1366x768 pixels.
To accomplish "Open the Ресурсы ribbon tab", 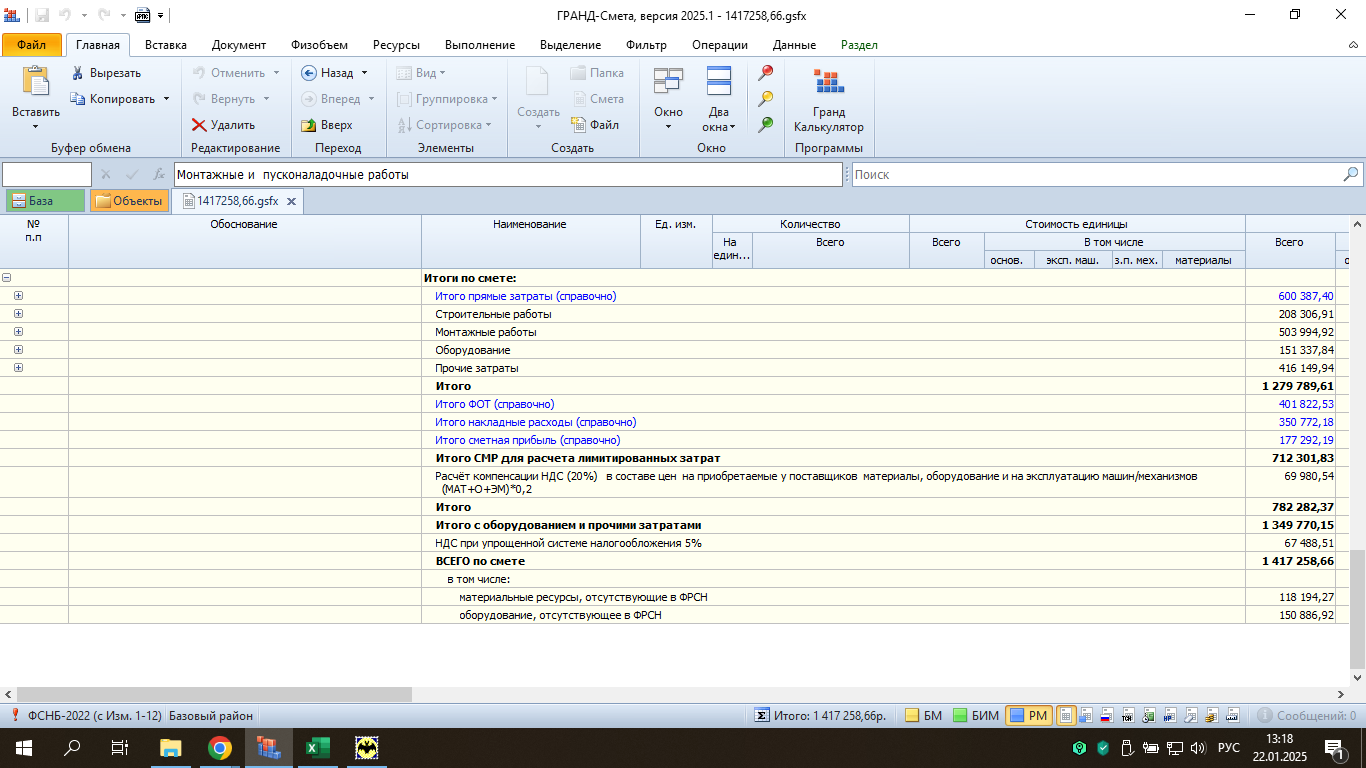I will click(x=396, y=45).
